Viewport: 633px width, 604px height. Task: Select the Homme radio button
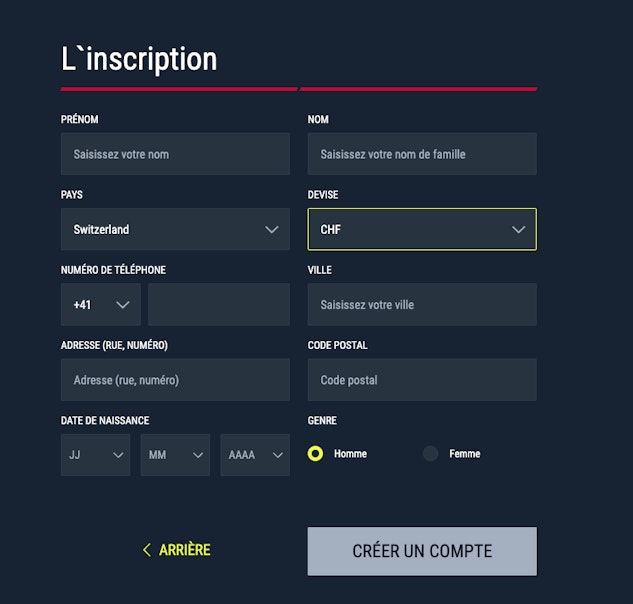[x=316, y=454]
